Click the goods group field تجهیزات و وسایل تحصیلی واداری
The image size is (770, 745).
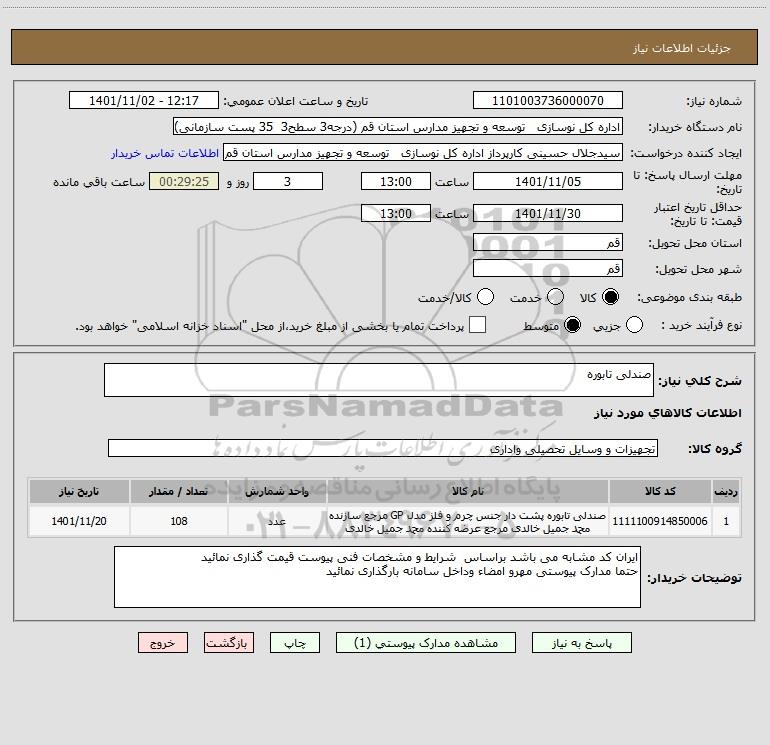coord(383,448)
